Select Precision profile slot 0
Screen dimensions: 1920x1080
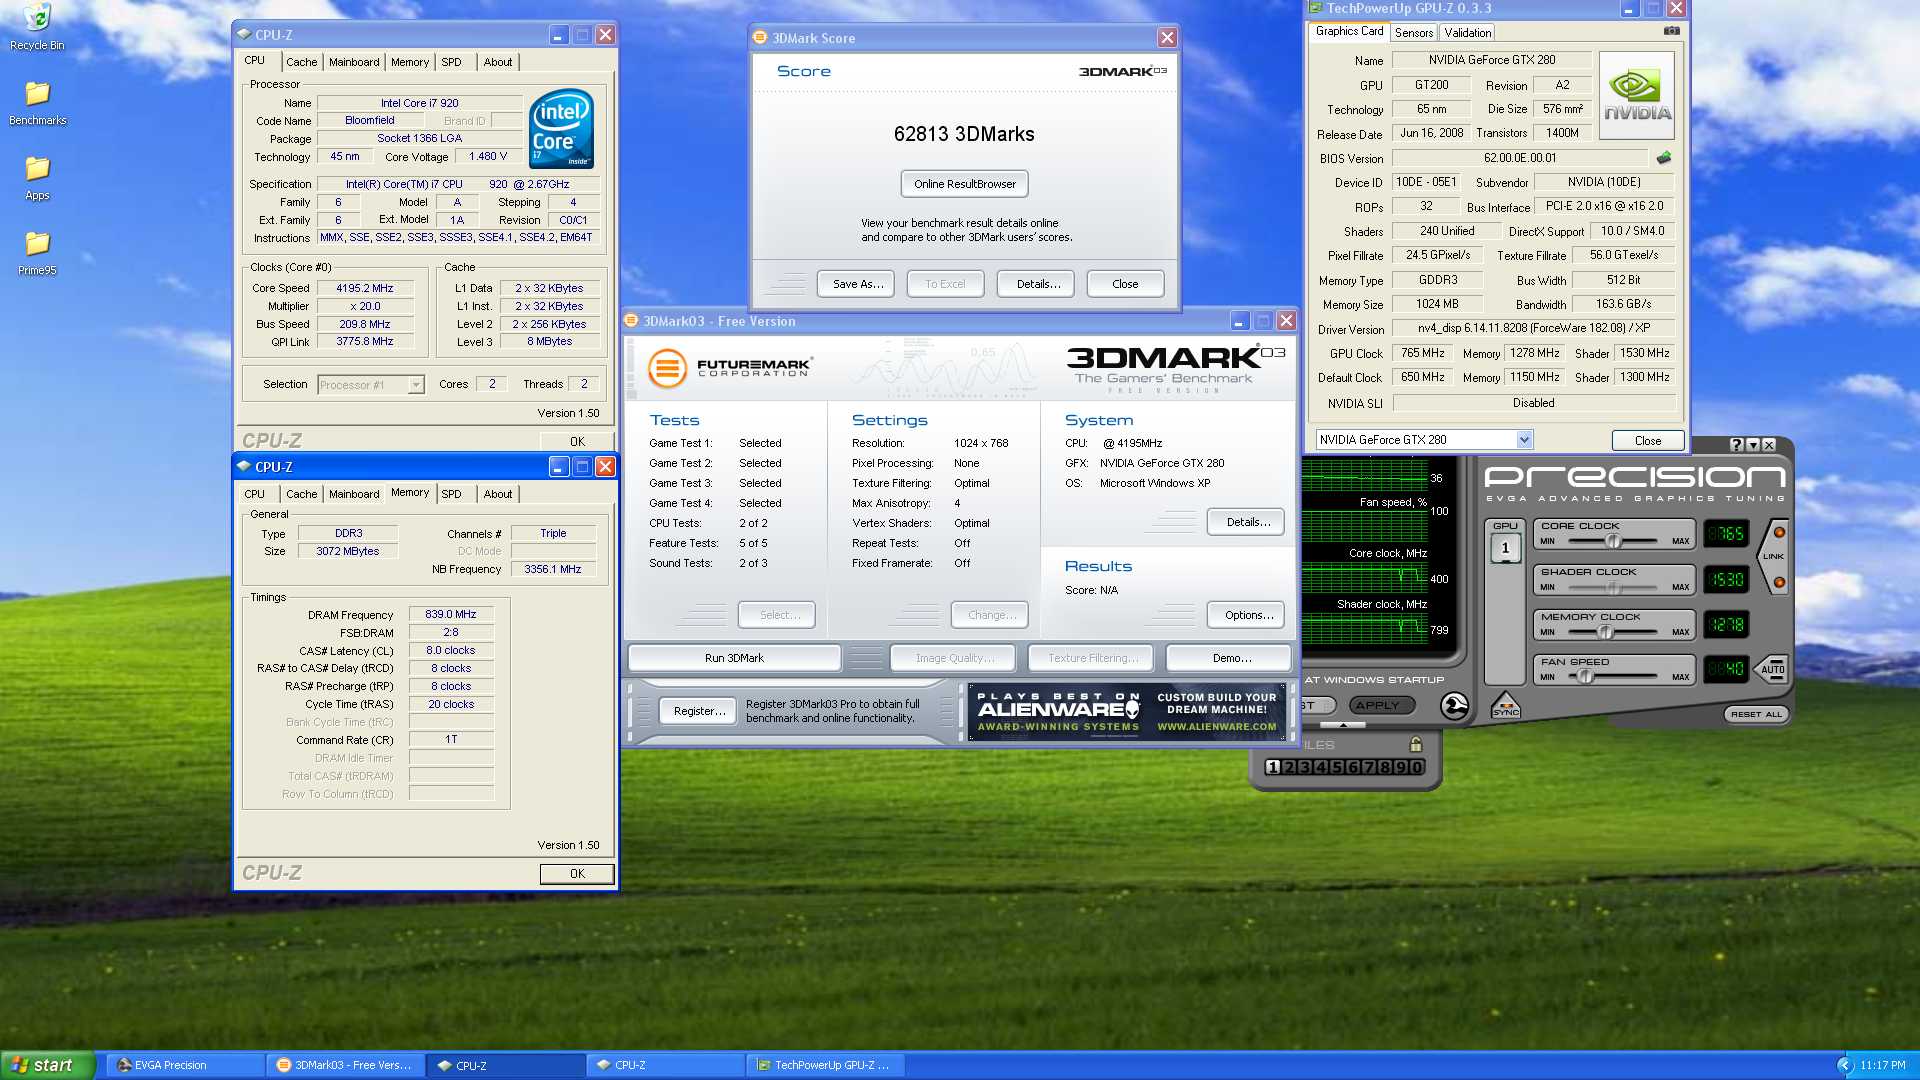click(x=1417, y=767)
